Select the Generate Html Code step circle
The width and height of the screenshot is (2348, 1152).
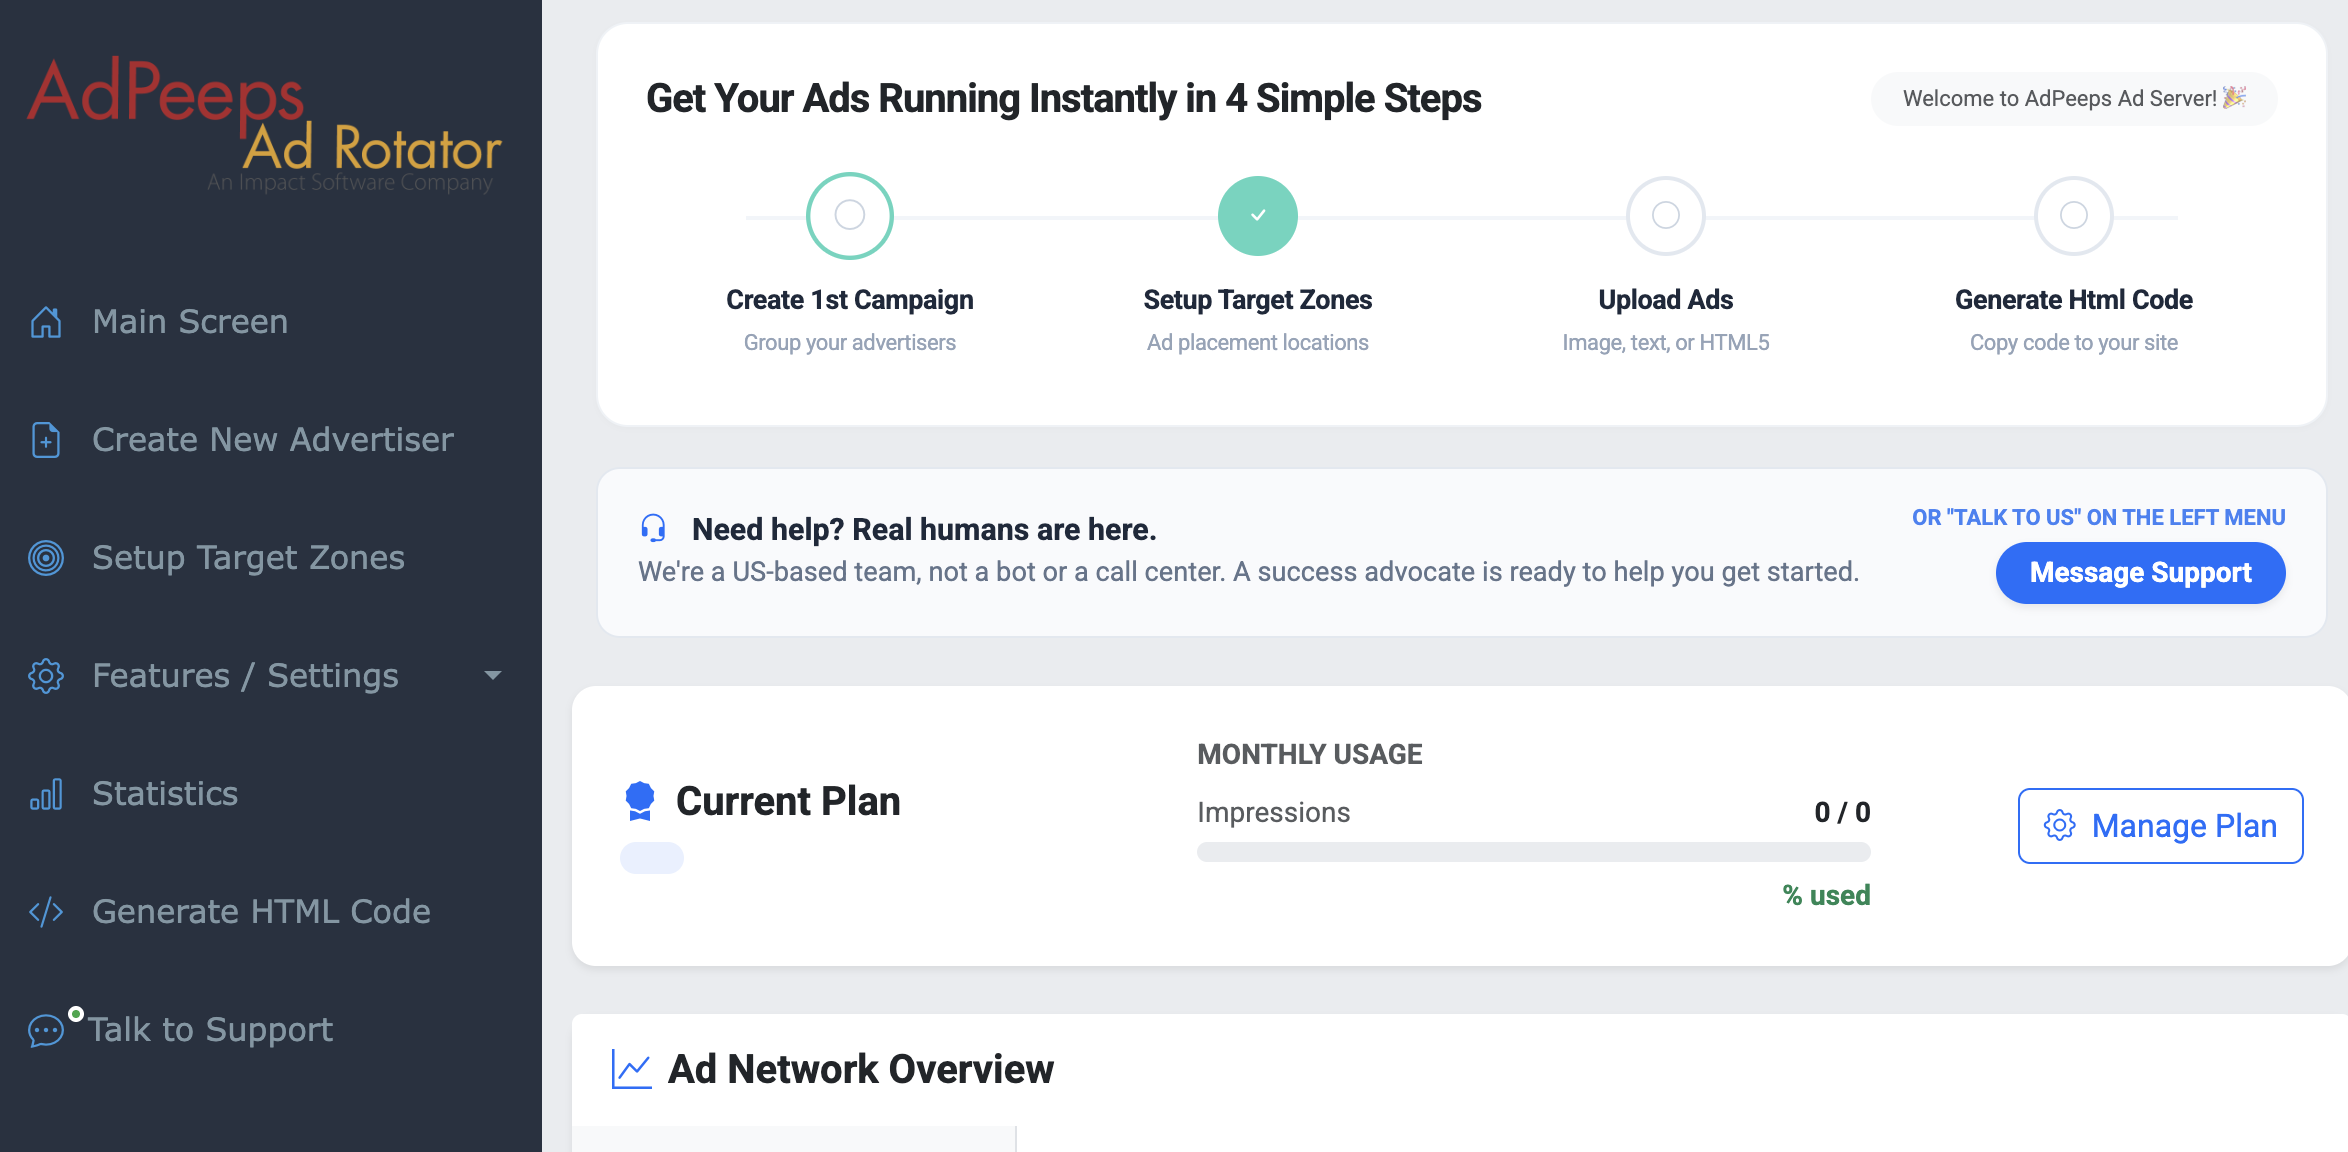(x=2073, y=215)
